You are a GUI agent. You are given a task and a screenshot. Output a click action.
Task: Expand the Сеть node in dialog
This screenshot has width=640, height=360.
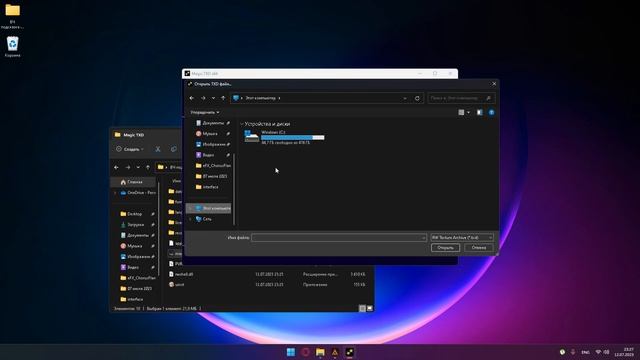click(x=190, y=219)
